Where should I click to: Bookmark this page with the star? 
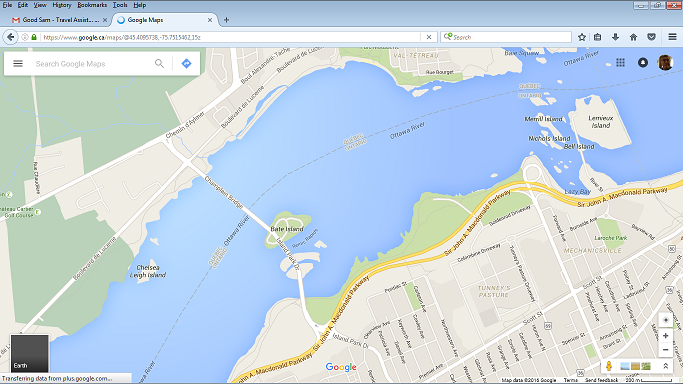[582, 37]
